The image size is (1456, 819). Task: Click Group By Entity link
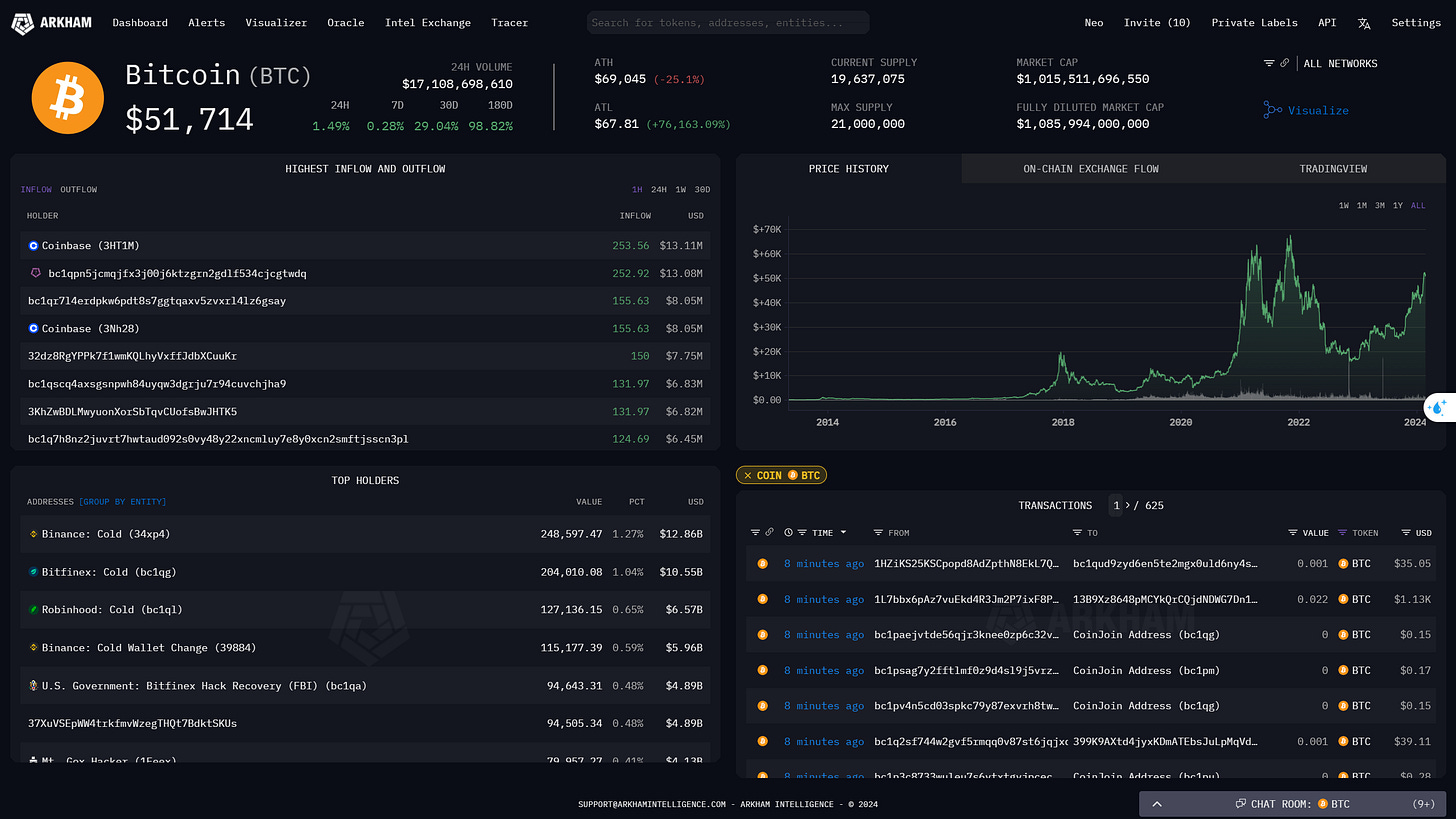(123, 501)
